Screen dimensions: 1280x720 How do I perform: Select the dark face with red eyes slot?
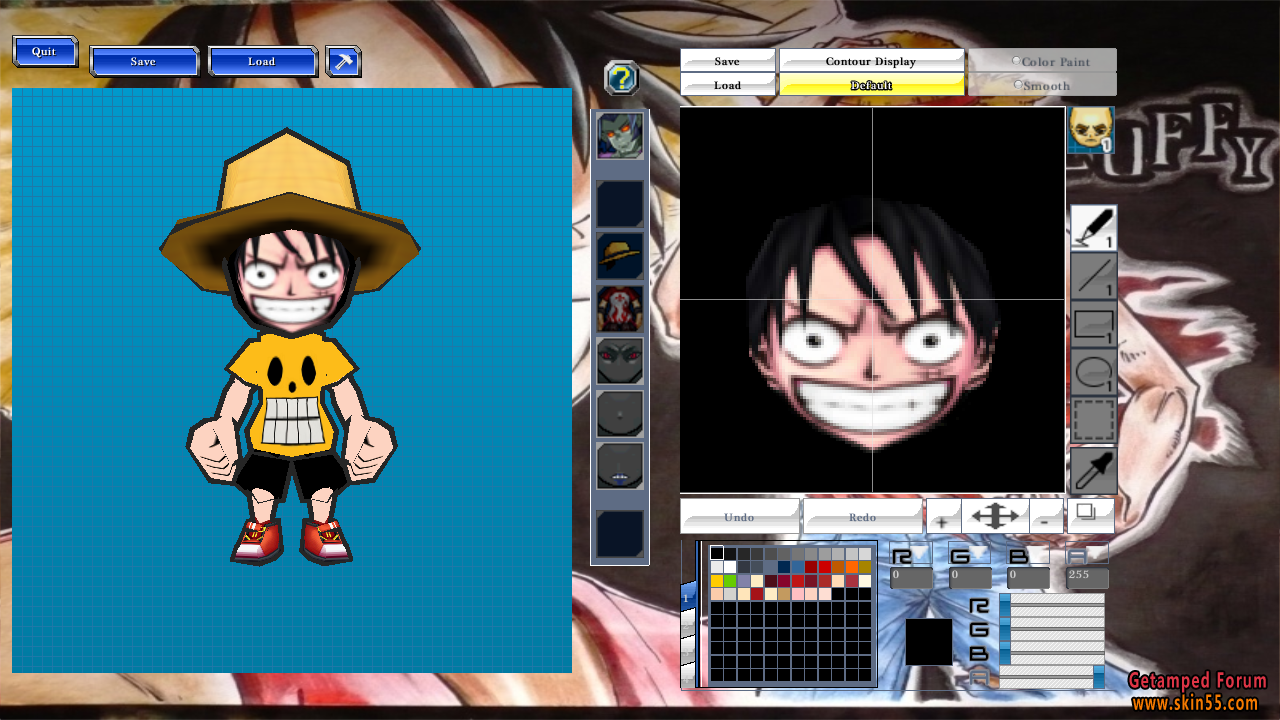(620, 361)
